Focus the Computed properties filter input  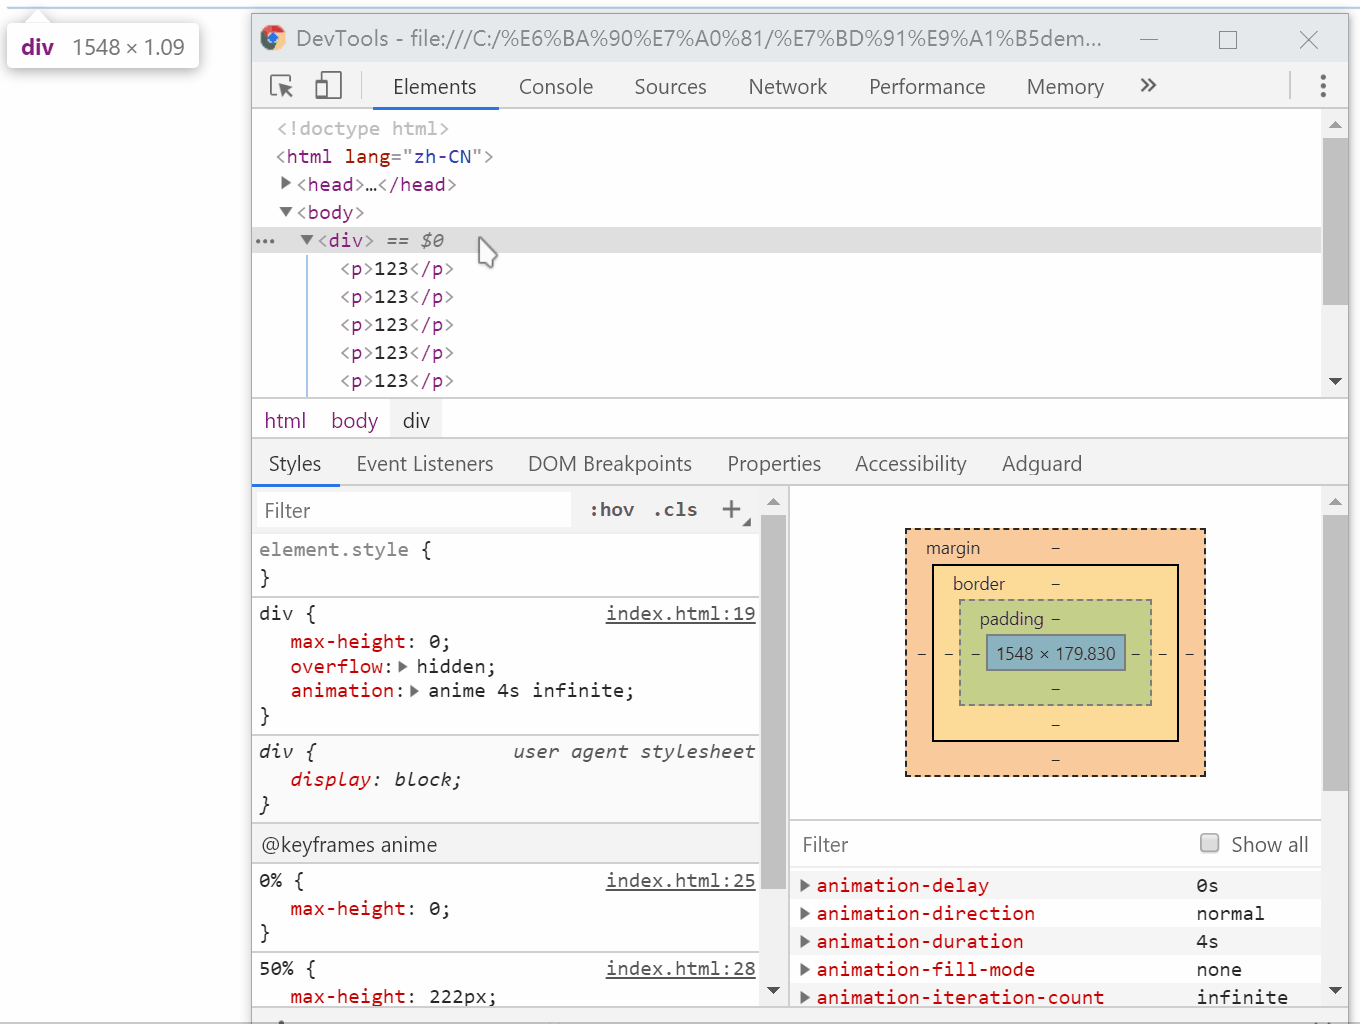pyautogui.click(x=990, y=845)
